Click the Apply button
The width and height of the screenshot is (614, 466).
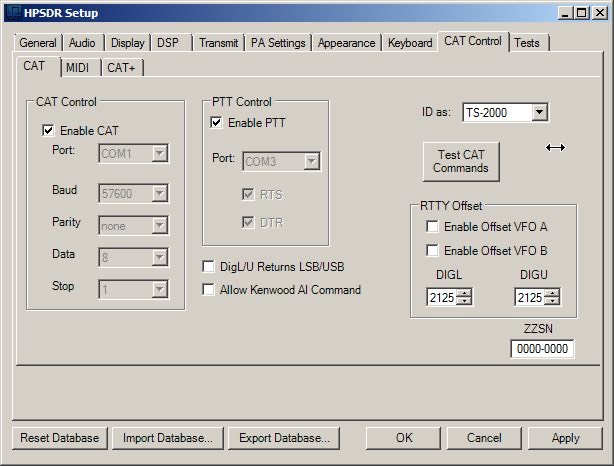pyautogui.click(x=565, y=438)
